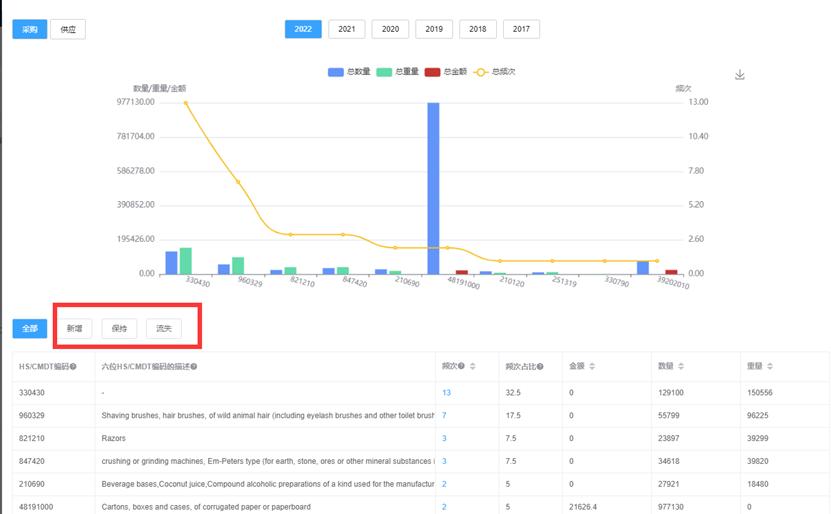
Task: Sort table by 频次 column arrows
Action: (x=472, y=366)
